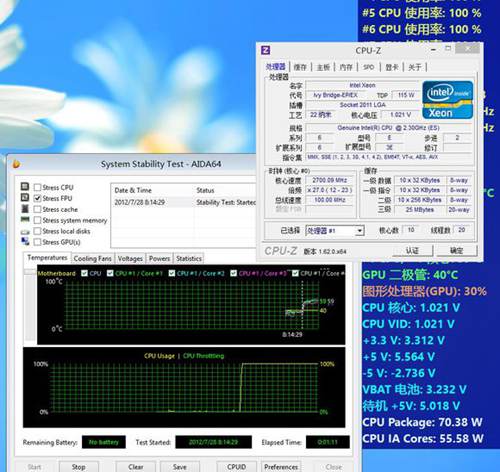500x472 pixels.
Task: Click the 认证 button in CPU-Z
Action: click(413, 251)
